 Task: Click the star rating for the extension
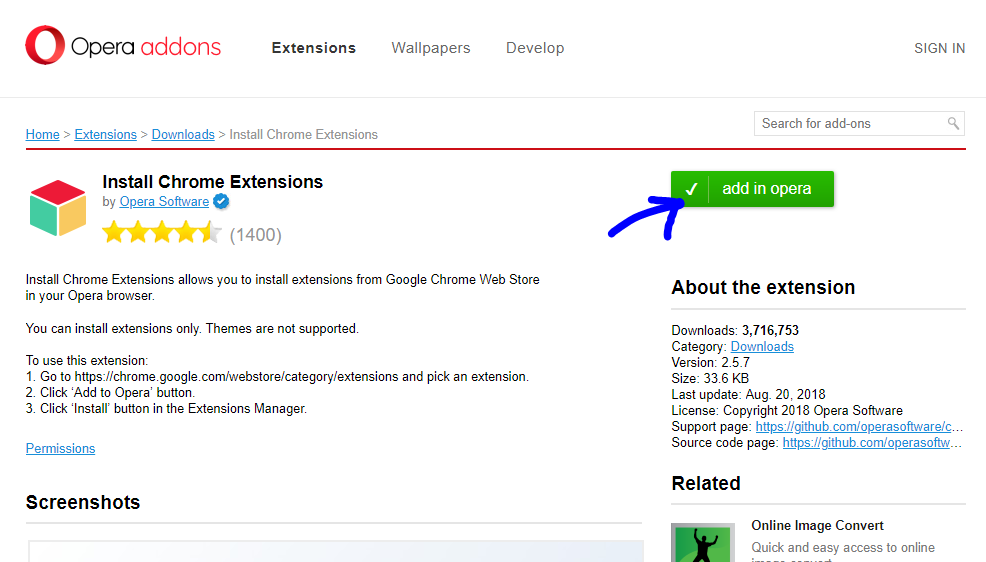click(162, 233)
